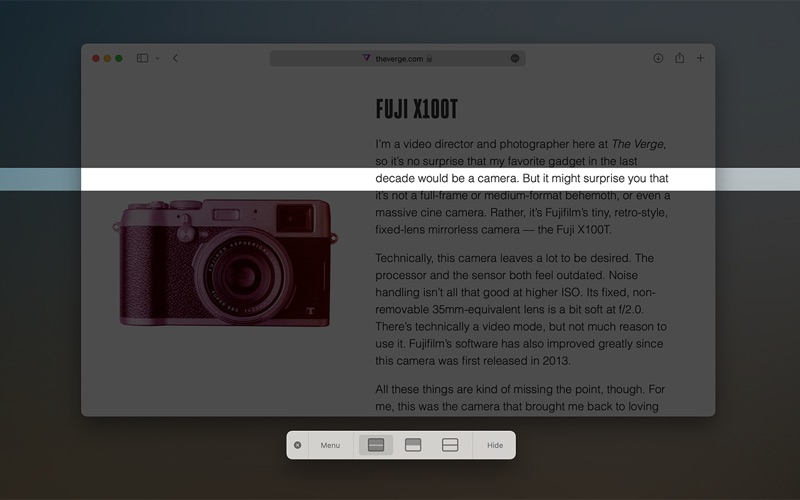The height and width of the screenshot is (500, 800).
Task: Open the Safari share menu
Action: 680,58
